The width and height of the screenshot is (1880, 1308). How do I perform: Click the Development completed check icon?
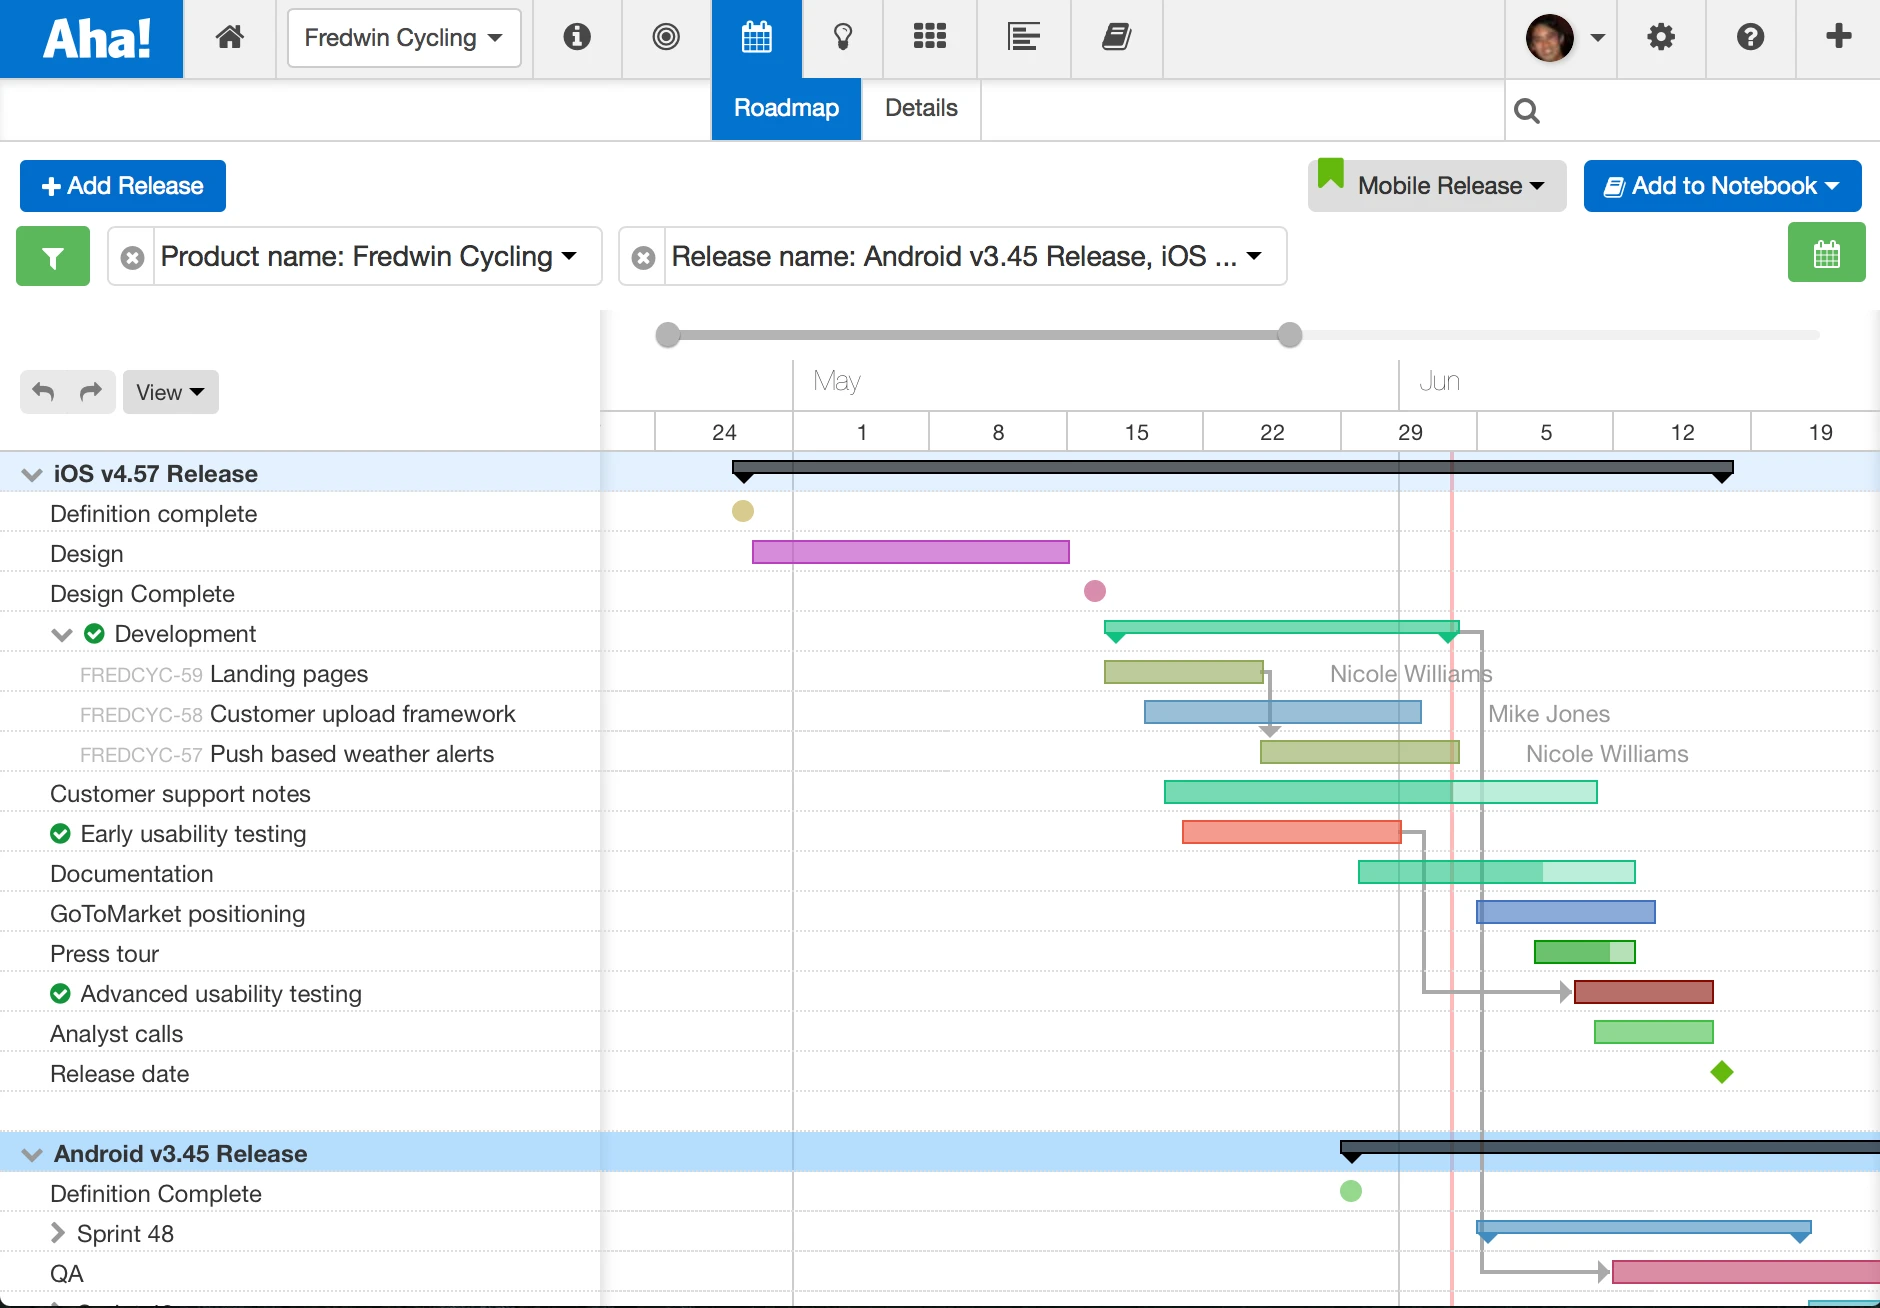pyautogui.click(x=95, y=633)
